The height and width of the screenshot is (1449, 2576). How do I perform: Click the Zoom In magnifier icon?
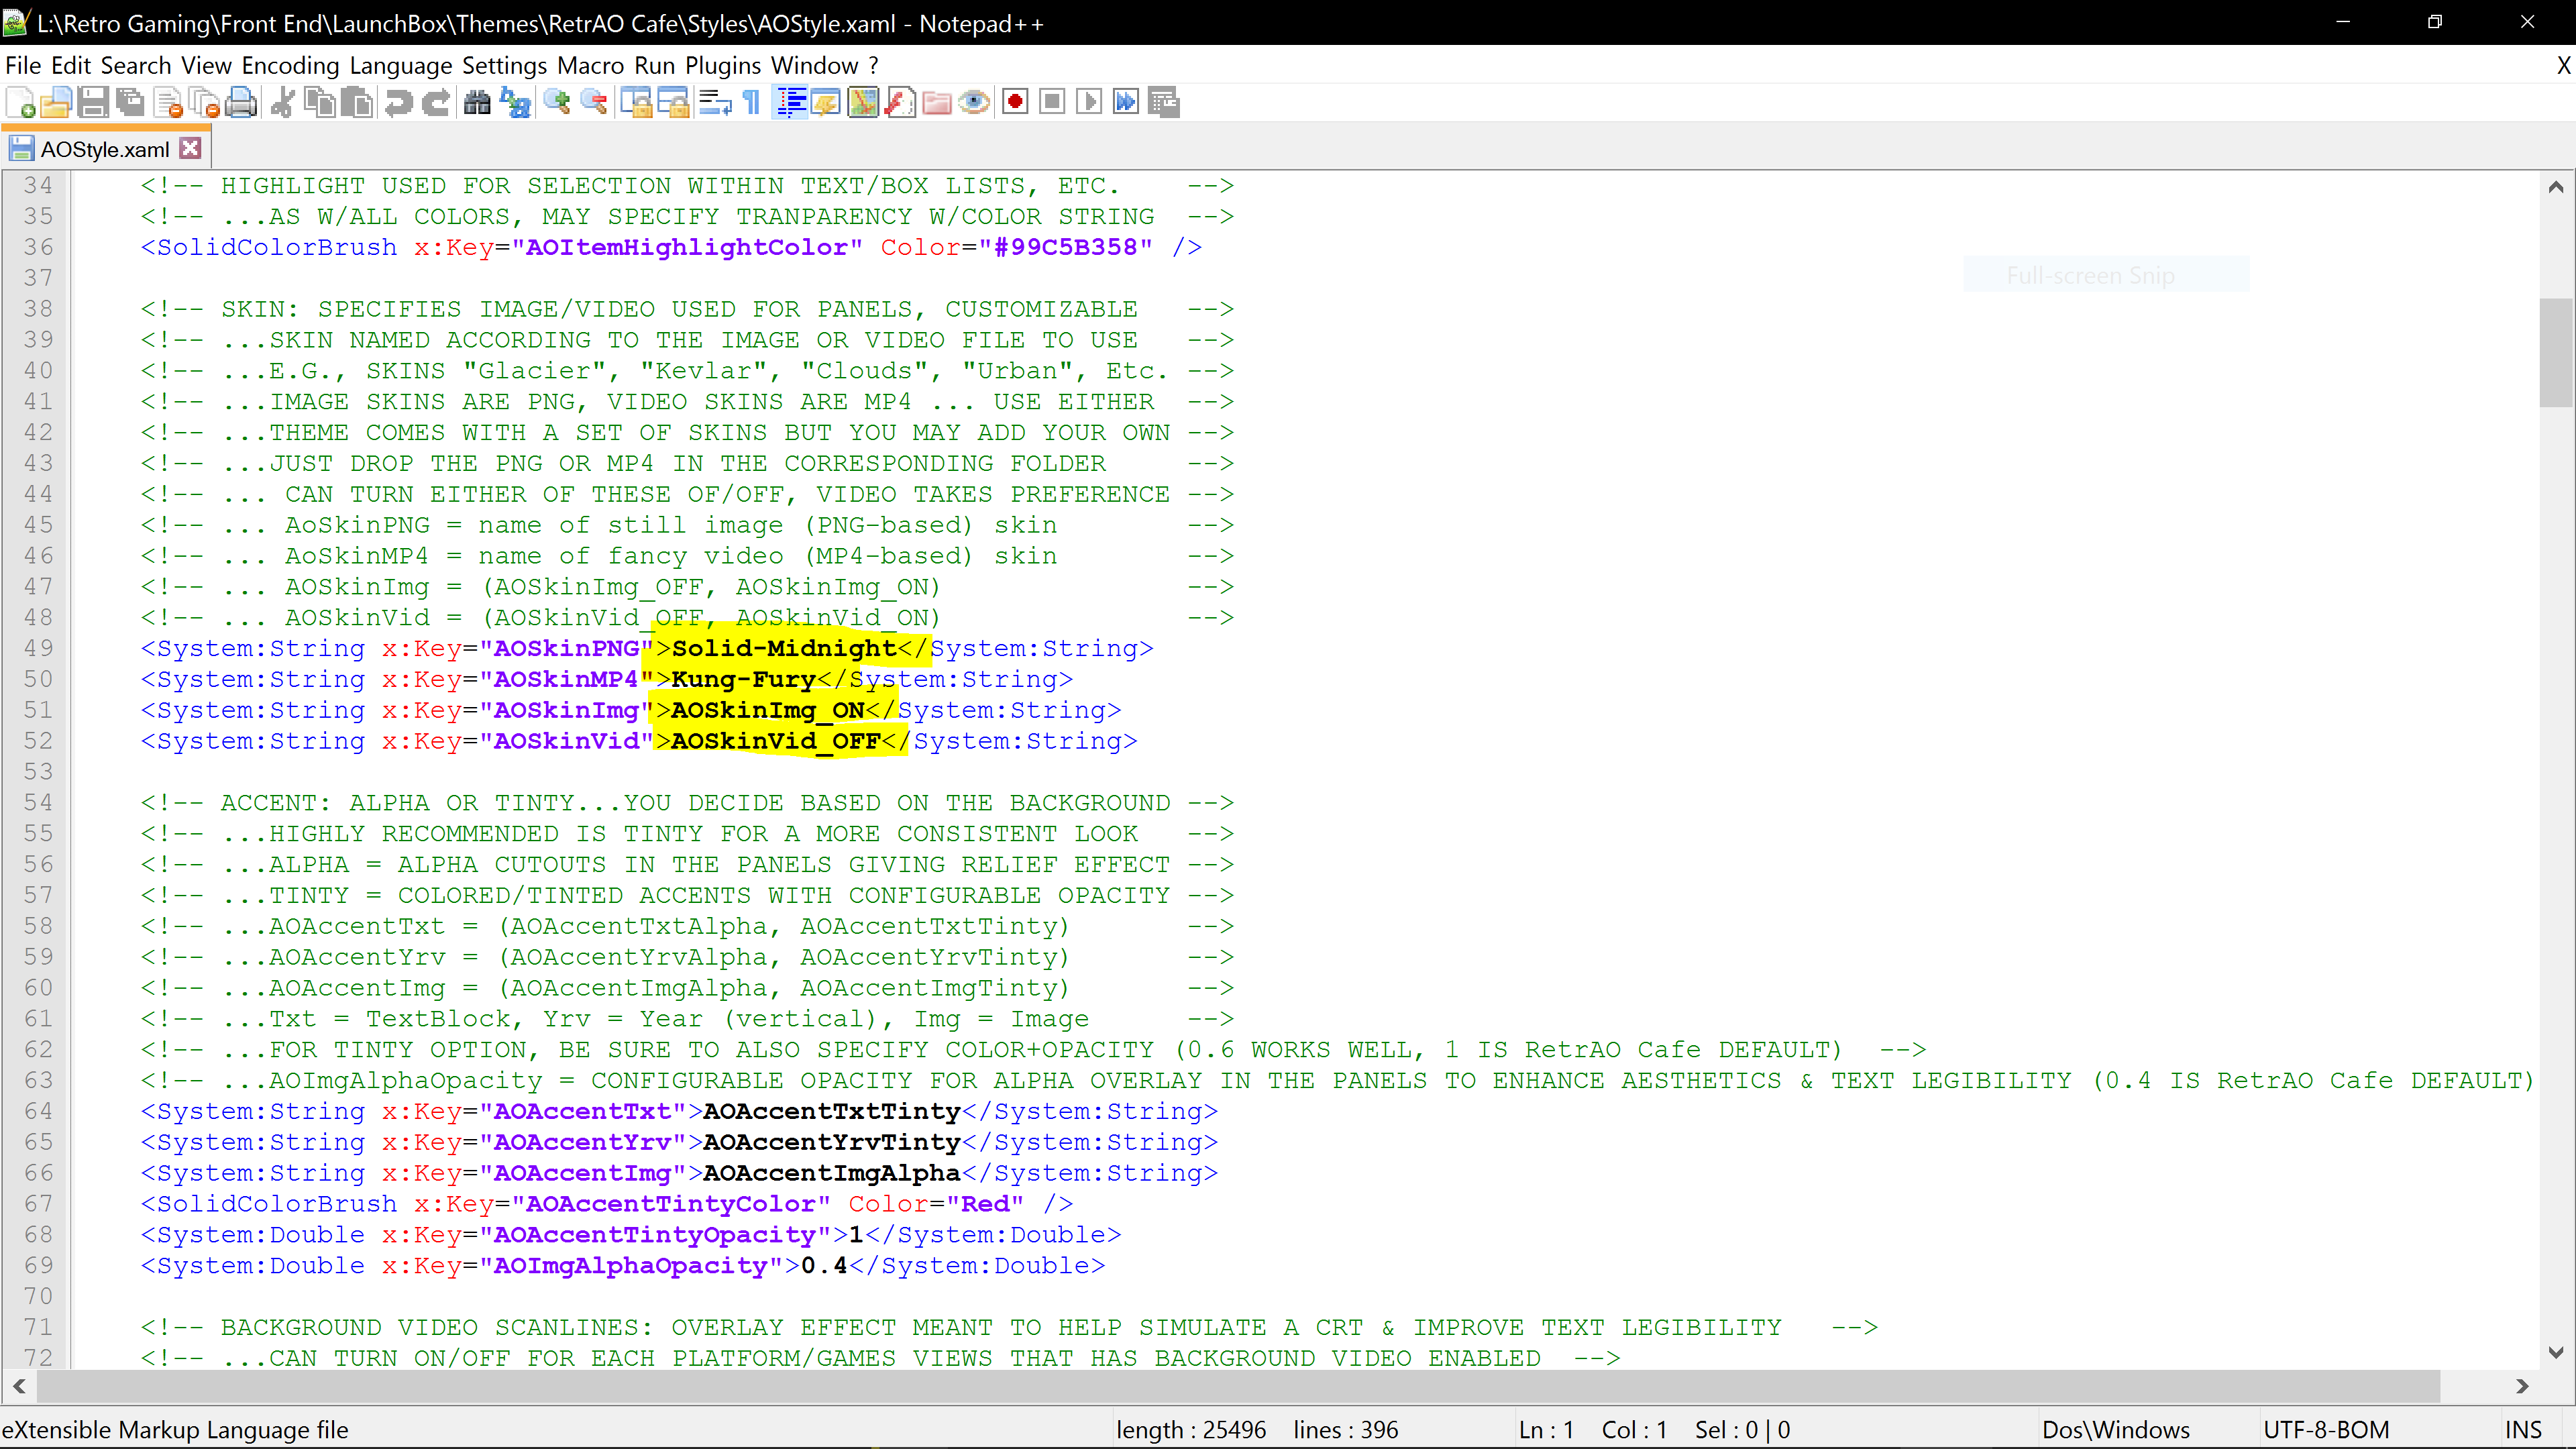pos(557,102)
